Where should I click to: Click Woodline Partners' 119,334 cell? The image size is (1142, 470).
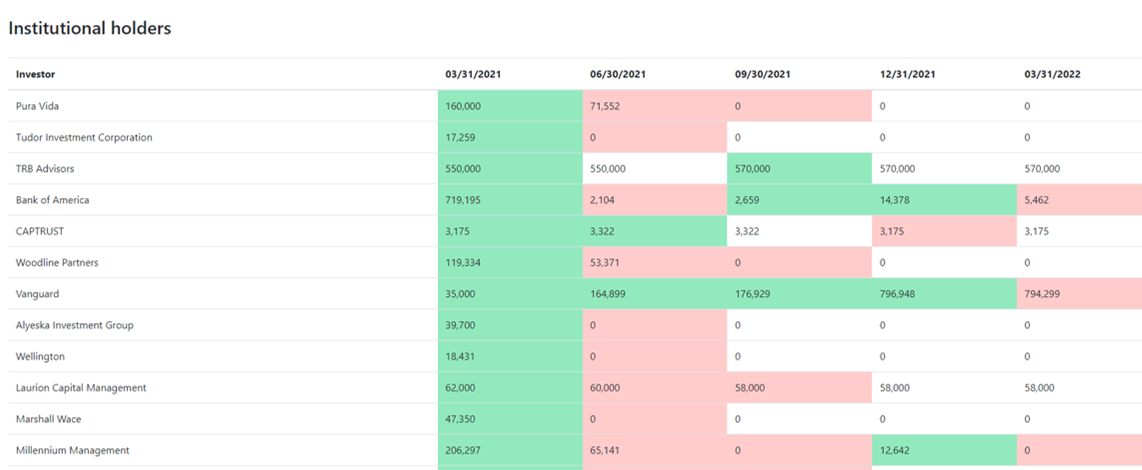(x=511, y=262)
